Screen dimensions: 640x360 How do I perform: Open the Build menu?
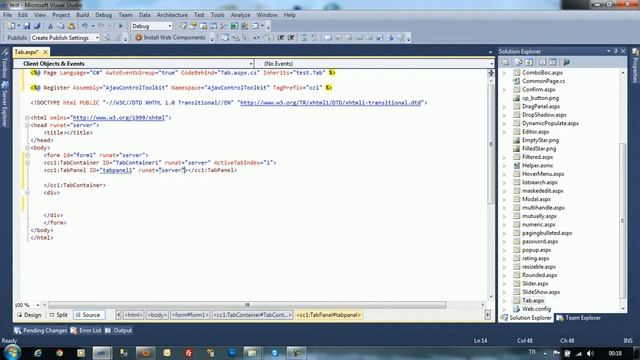tap(82, 15)
